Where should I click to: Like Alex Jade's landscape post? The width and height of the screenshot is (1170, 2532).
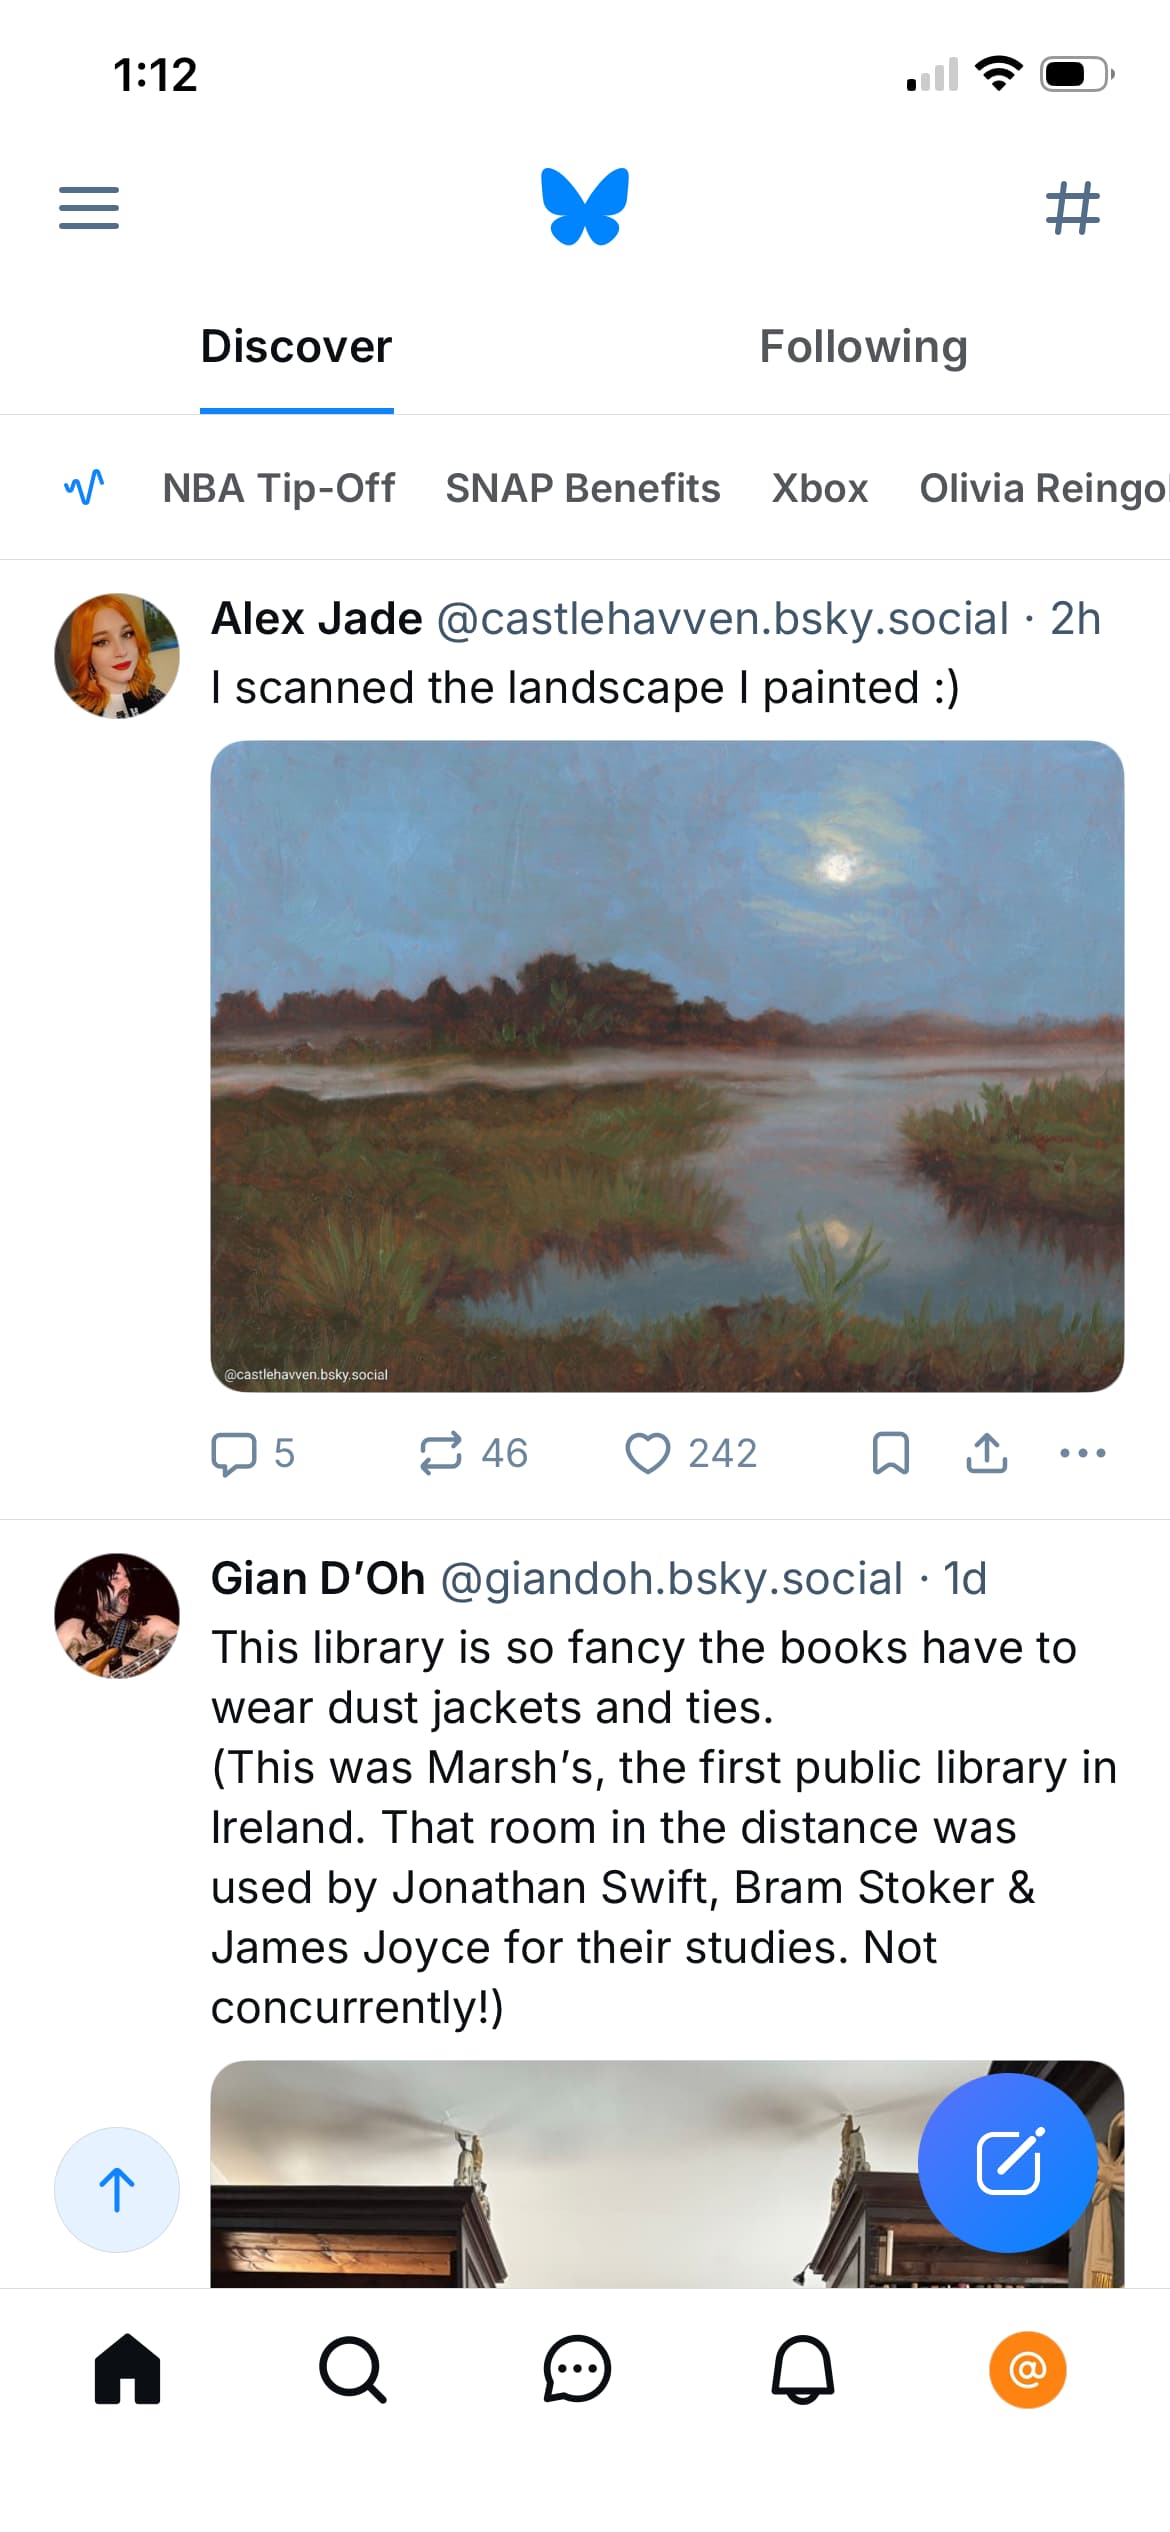648,1453
